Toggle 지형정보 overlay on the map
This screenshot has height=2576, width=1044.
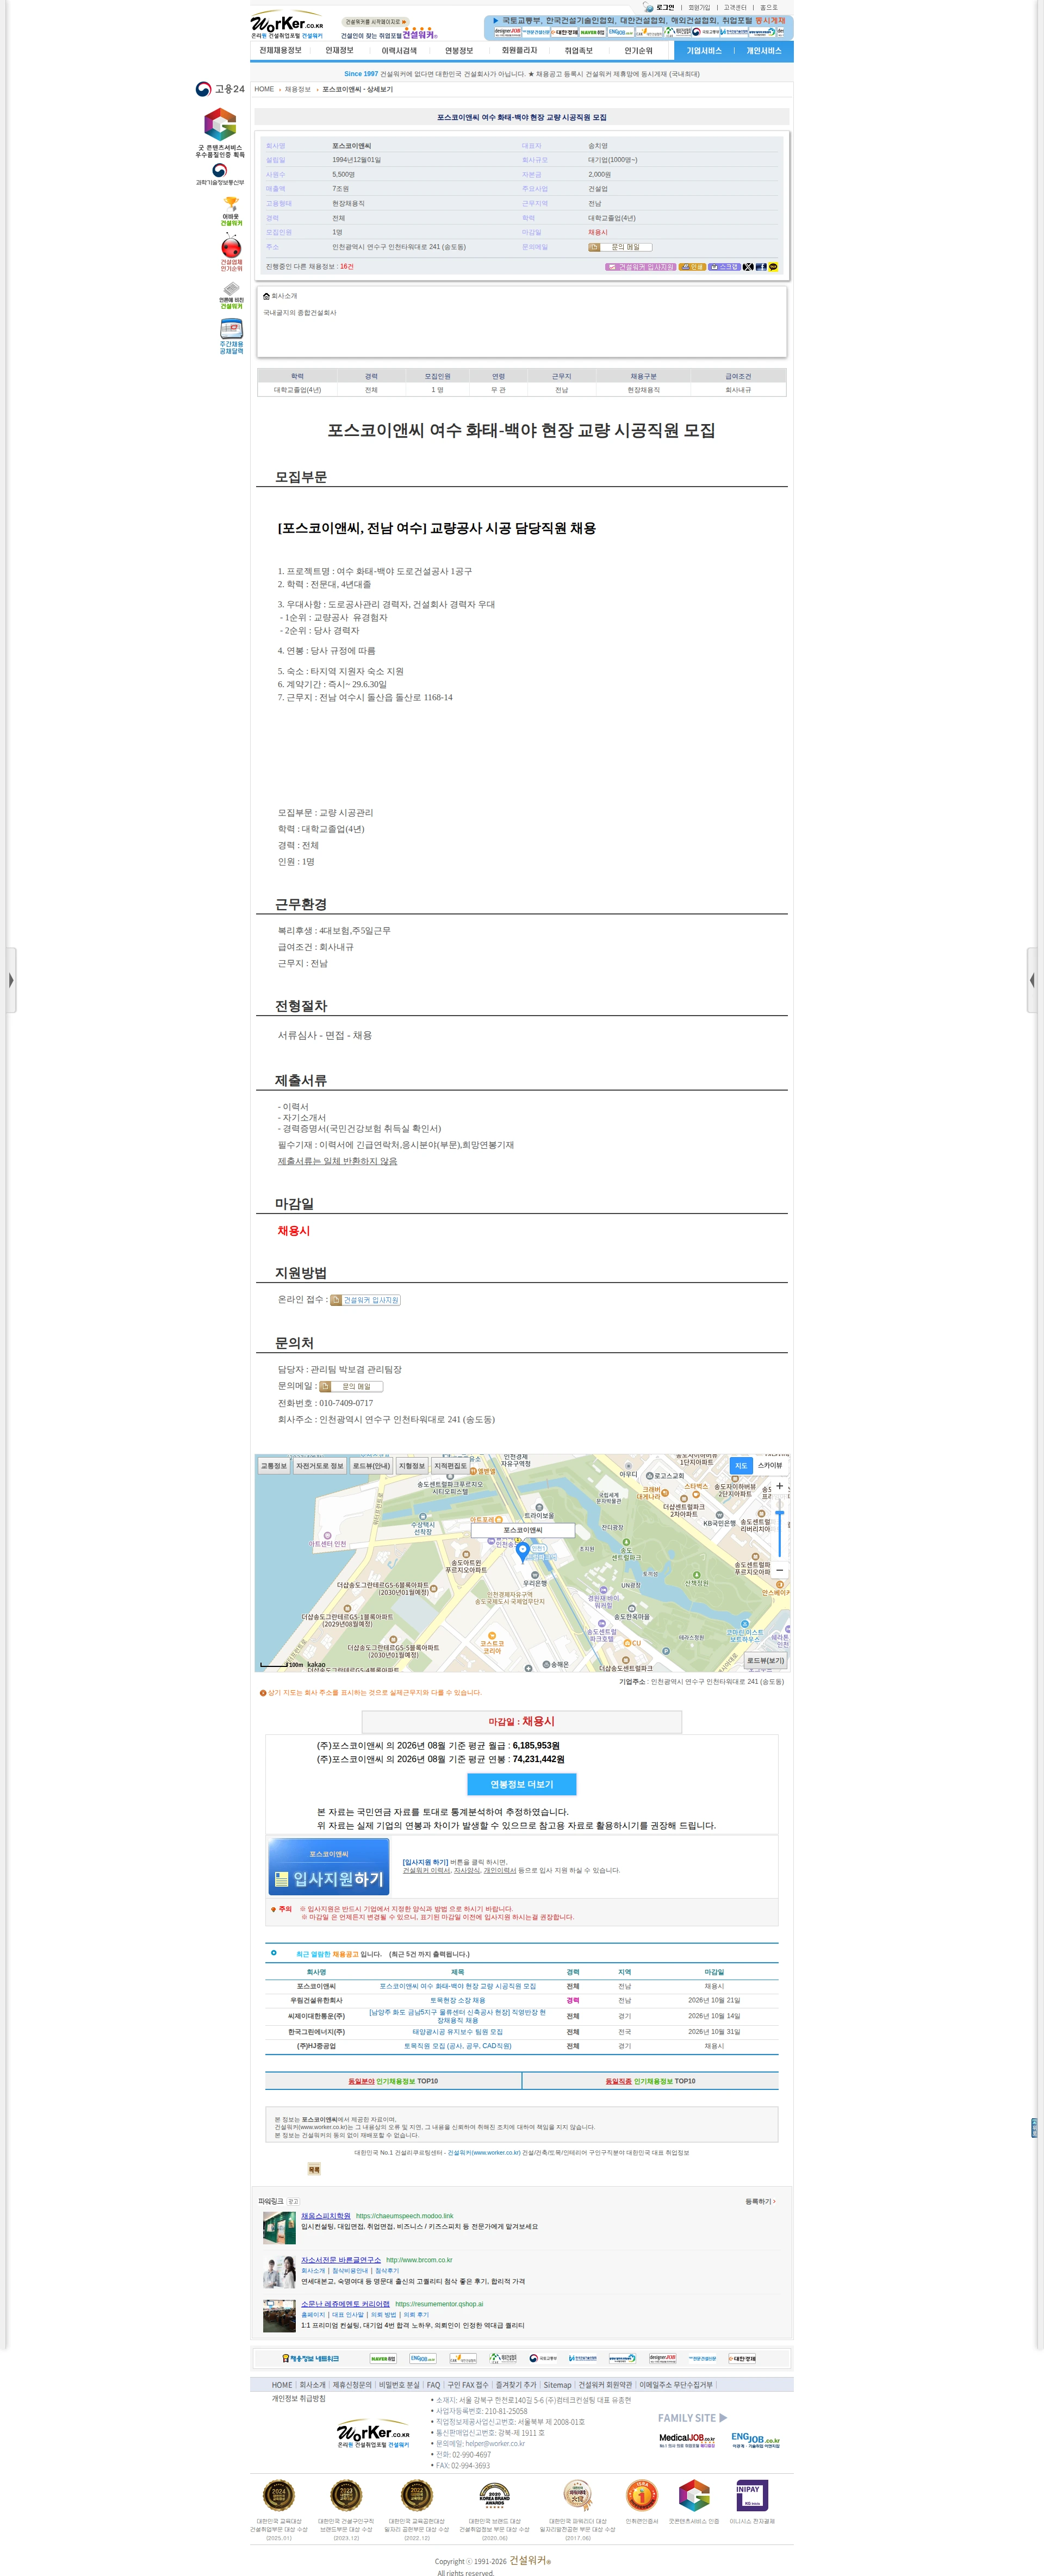pos(412,1466)
